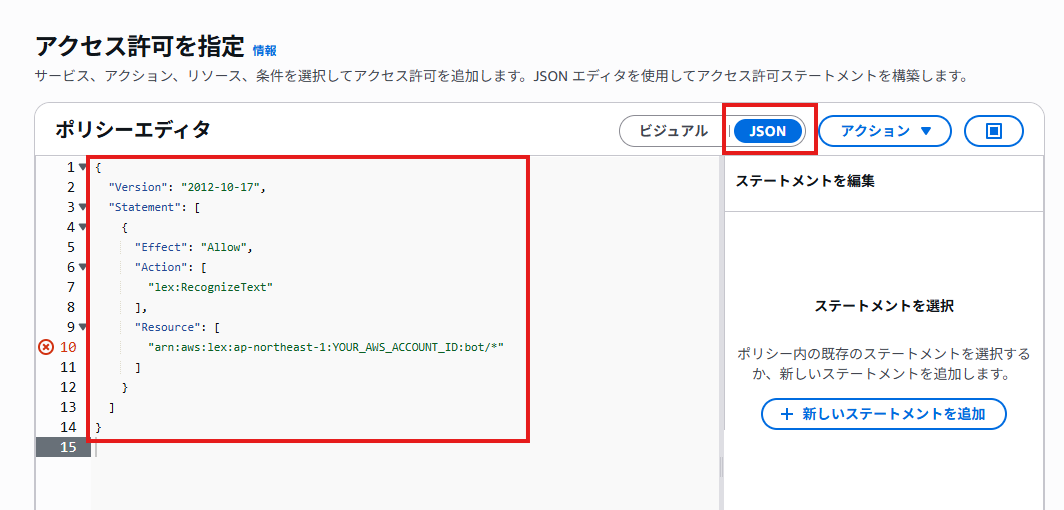1064x510 pixels.
Task: Click line number 14 in the gutter
Action: (68, 427)
